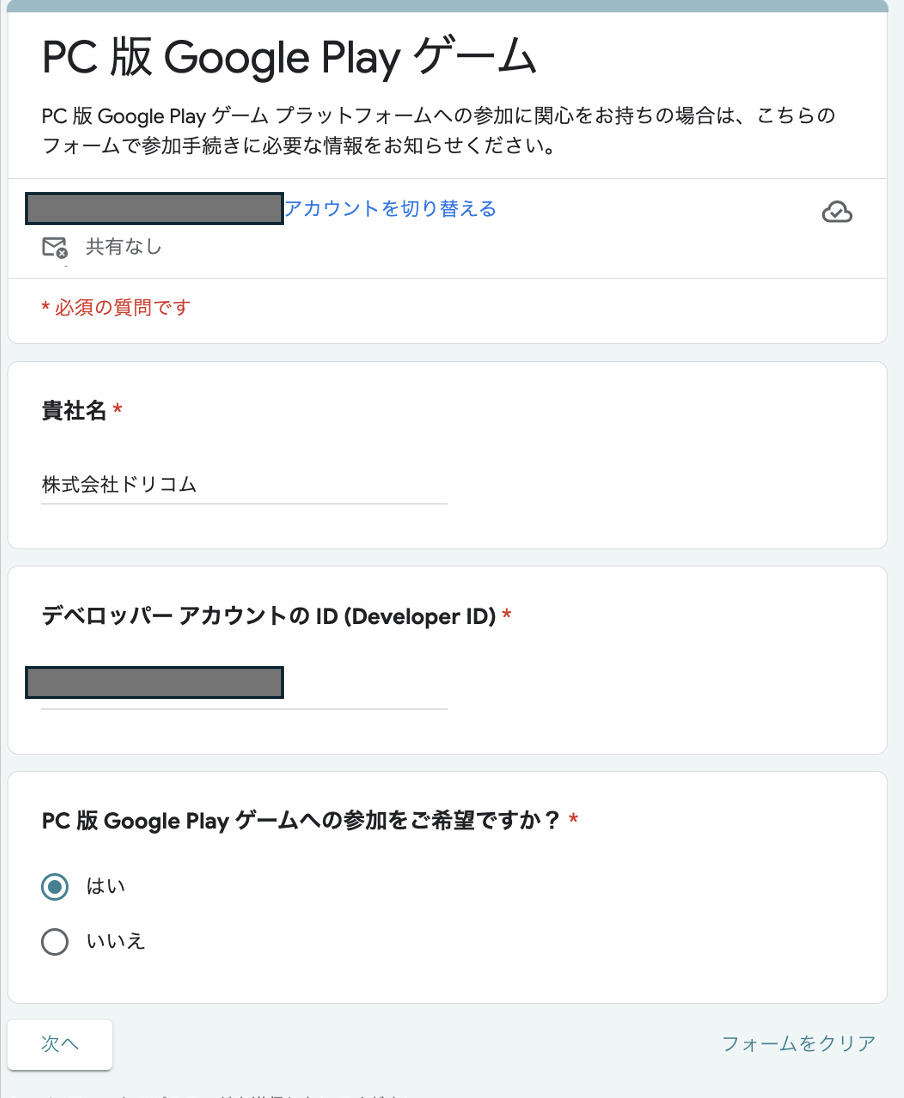Viewport: 904px width, 1098px height.
Task: Select the はい radio button
Action: (55, 887)
